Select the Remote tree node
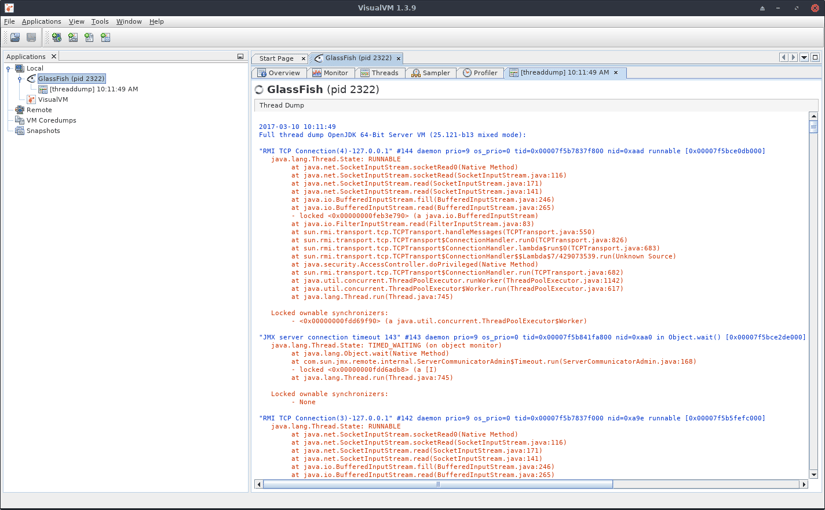This screenshot has width=825, height=510. pyautogui.click(x=39, y=109)
